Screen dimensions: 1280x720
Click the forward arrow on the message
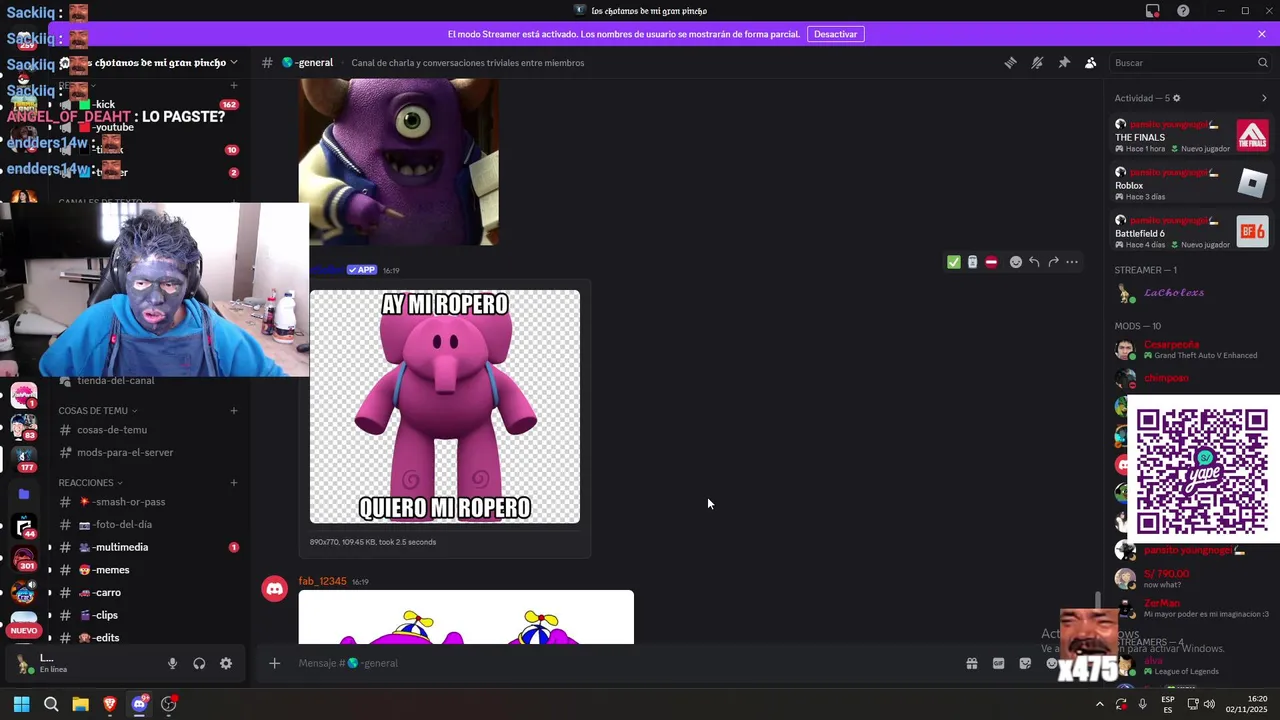(1053, 262)
